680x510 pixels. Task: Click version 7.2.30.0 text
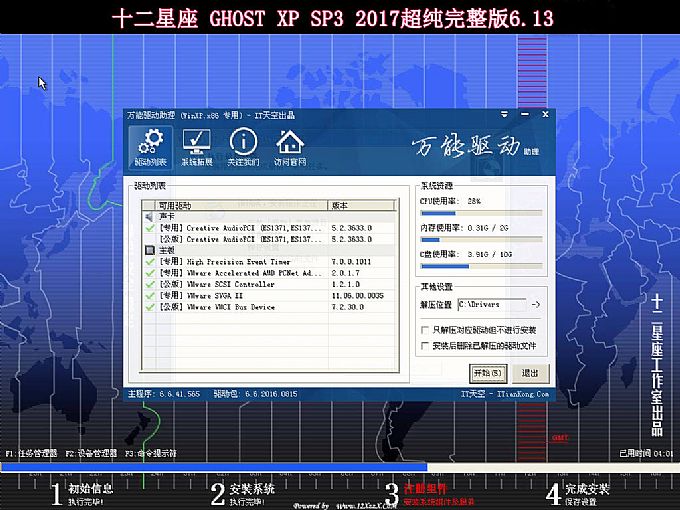pos(348,307)
